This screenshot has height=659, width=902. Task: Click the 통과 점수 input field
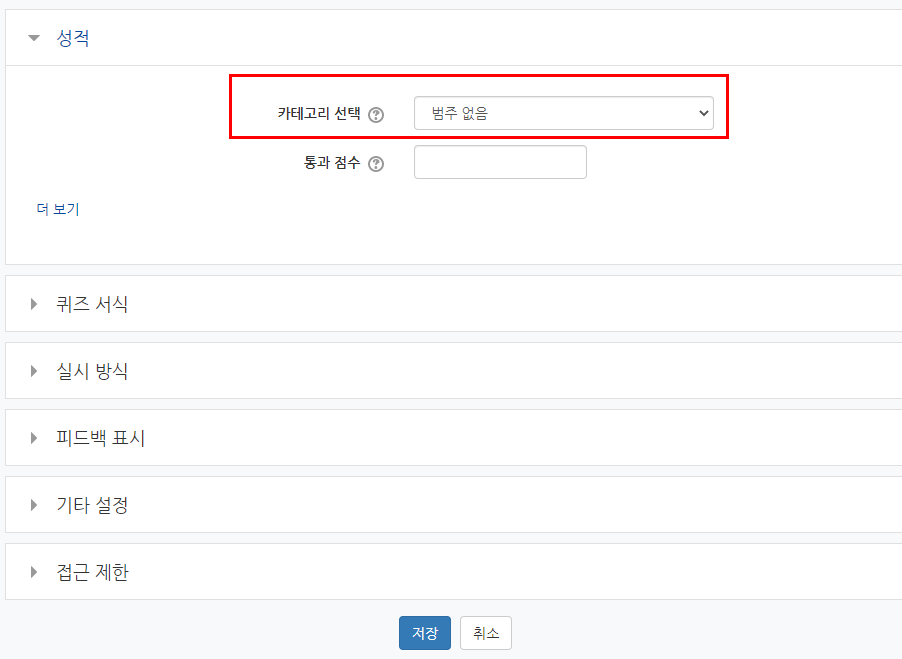(500, 162)
